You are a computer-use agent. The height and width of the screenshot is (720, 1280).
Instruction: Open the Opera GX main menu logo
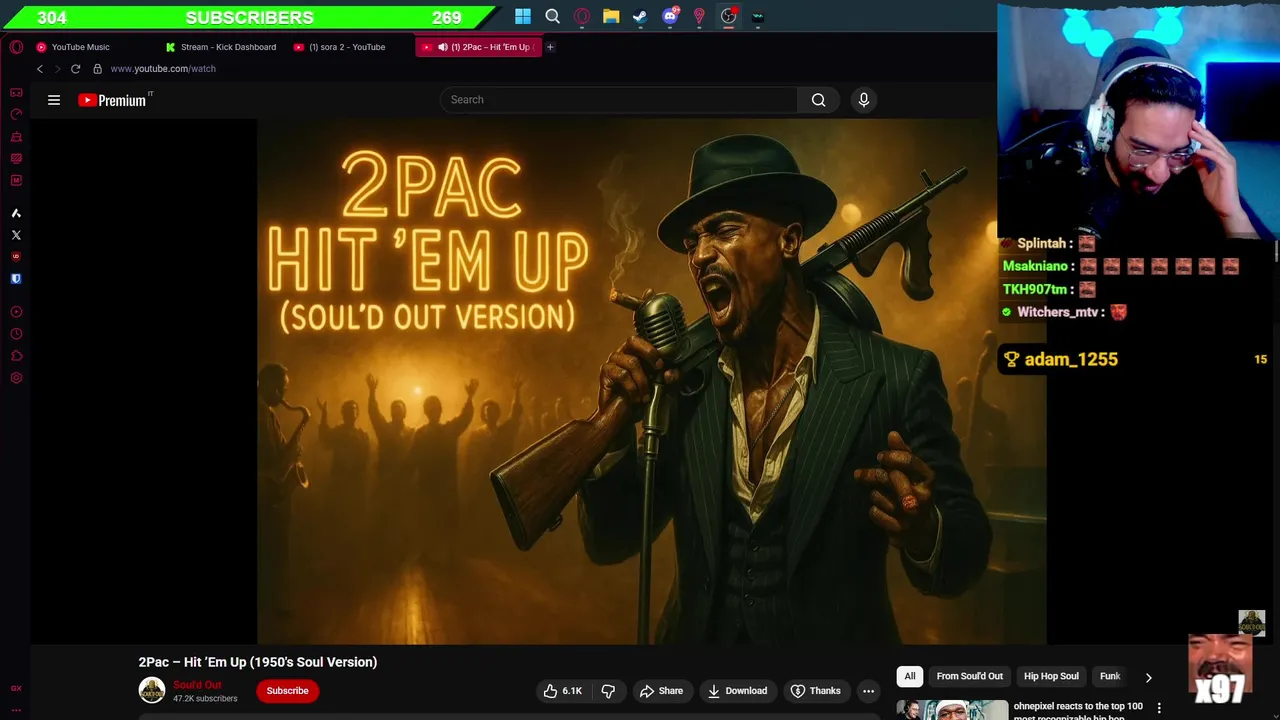16,47
